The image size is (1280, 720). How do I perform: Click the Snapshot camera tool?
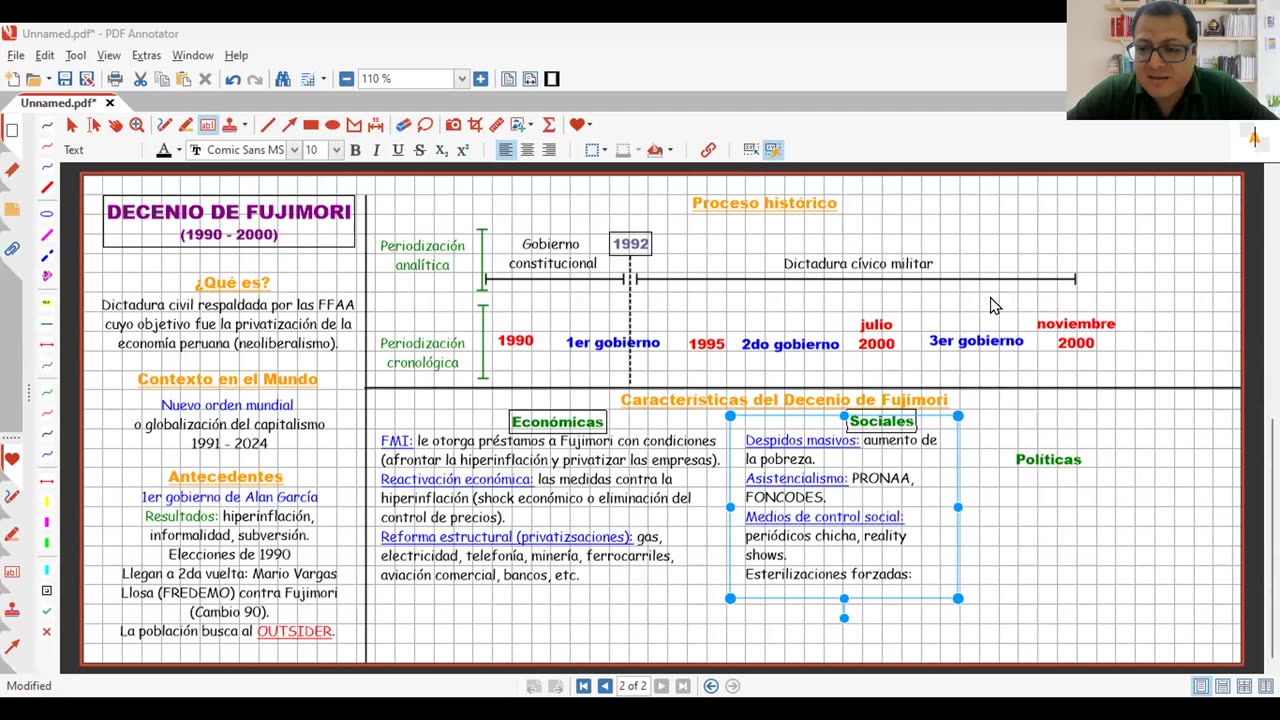(453, 125)
